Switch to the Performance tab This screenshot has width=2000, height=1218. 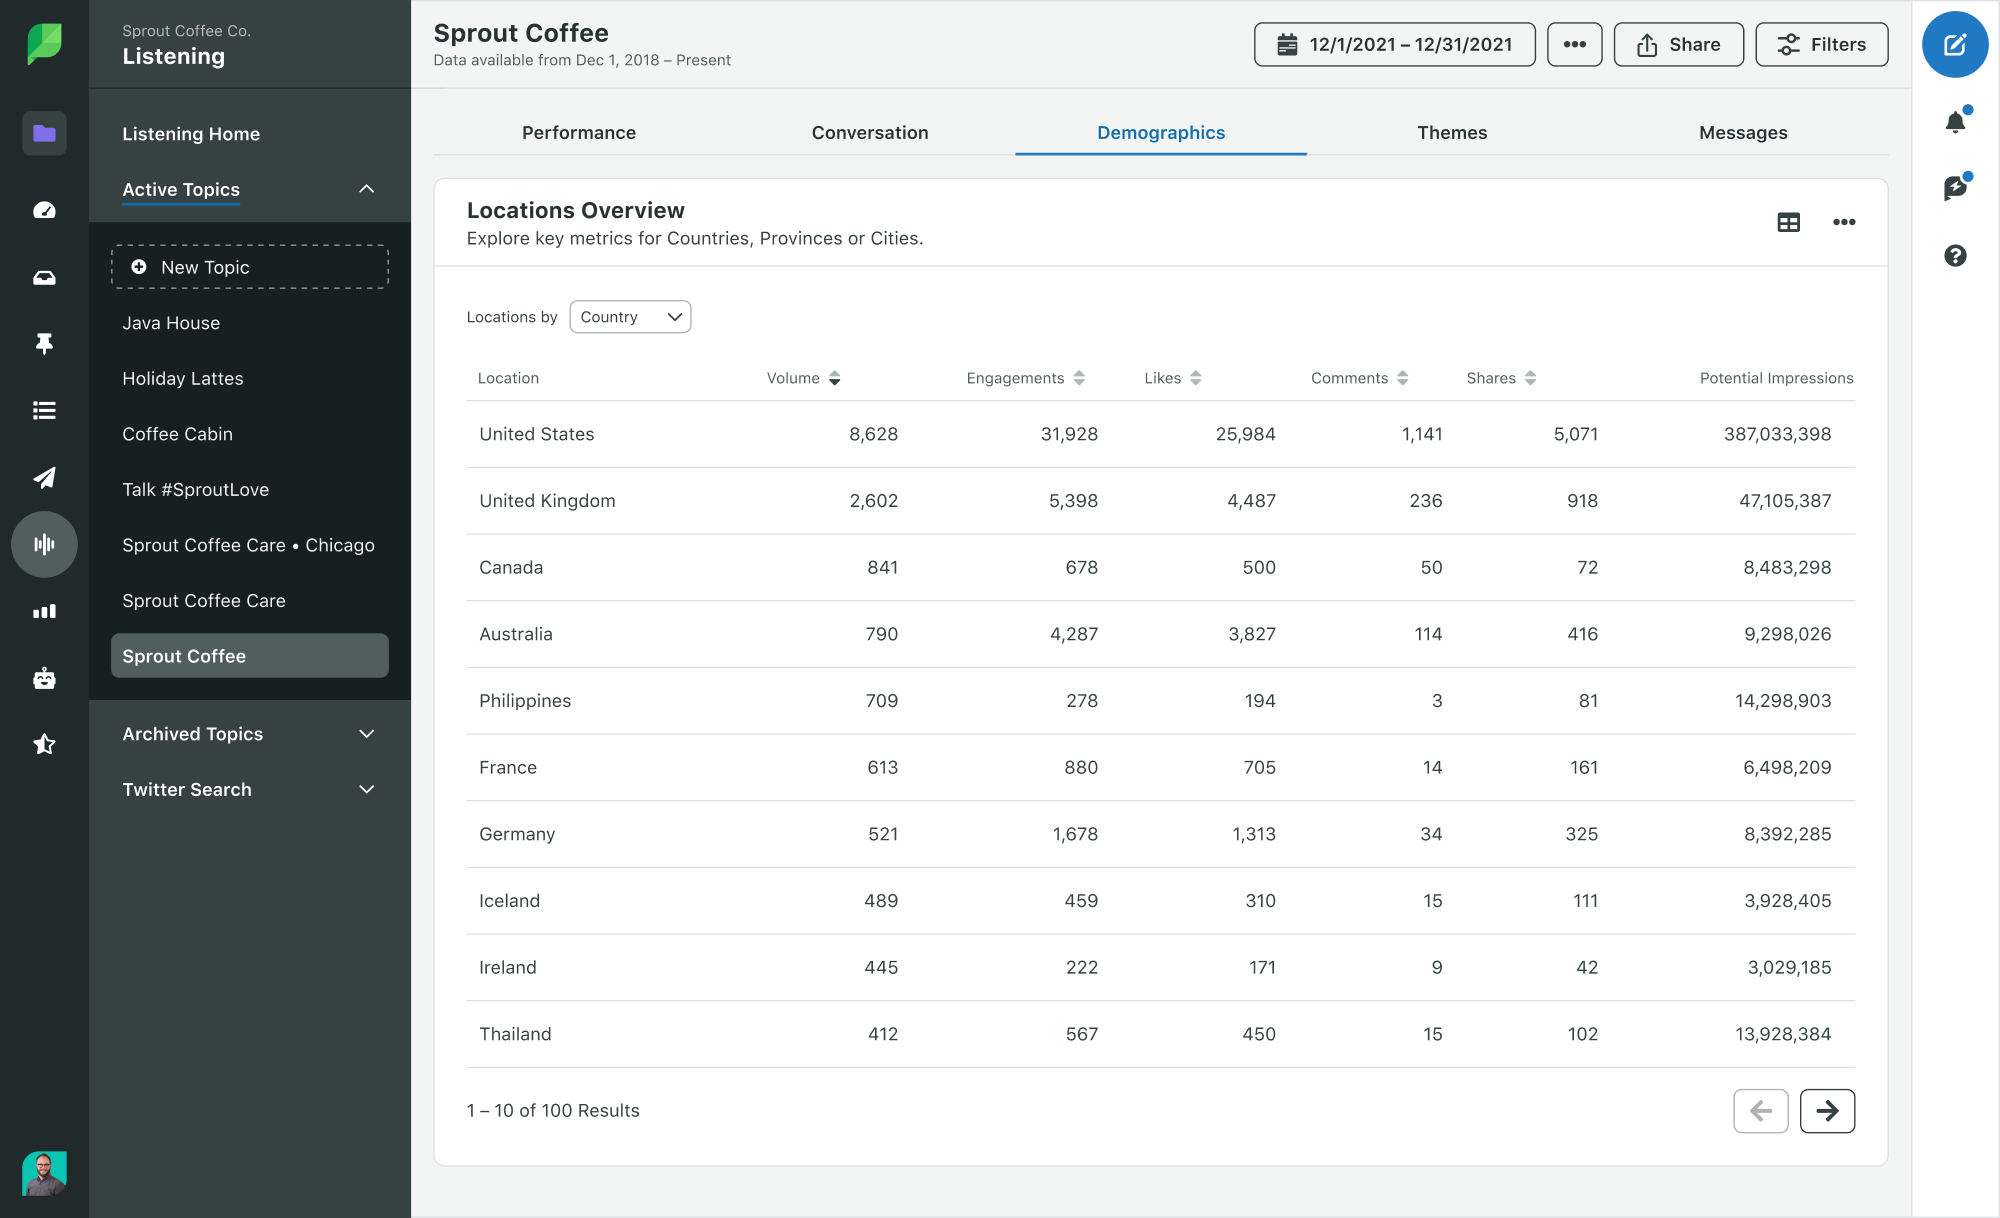click(579, 131)
